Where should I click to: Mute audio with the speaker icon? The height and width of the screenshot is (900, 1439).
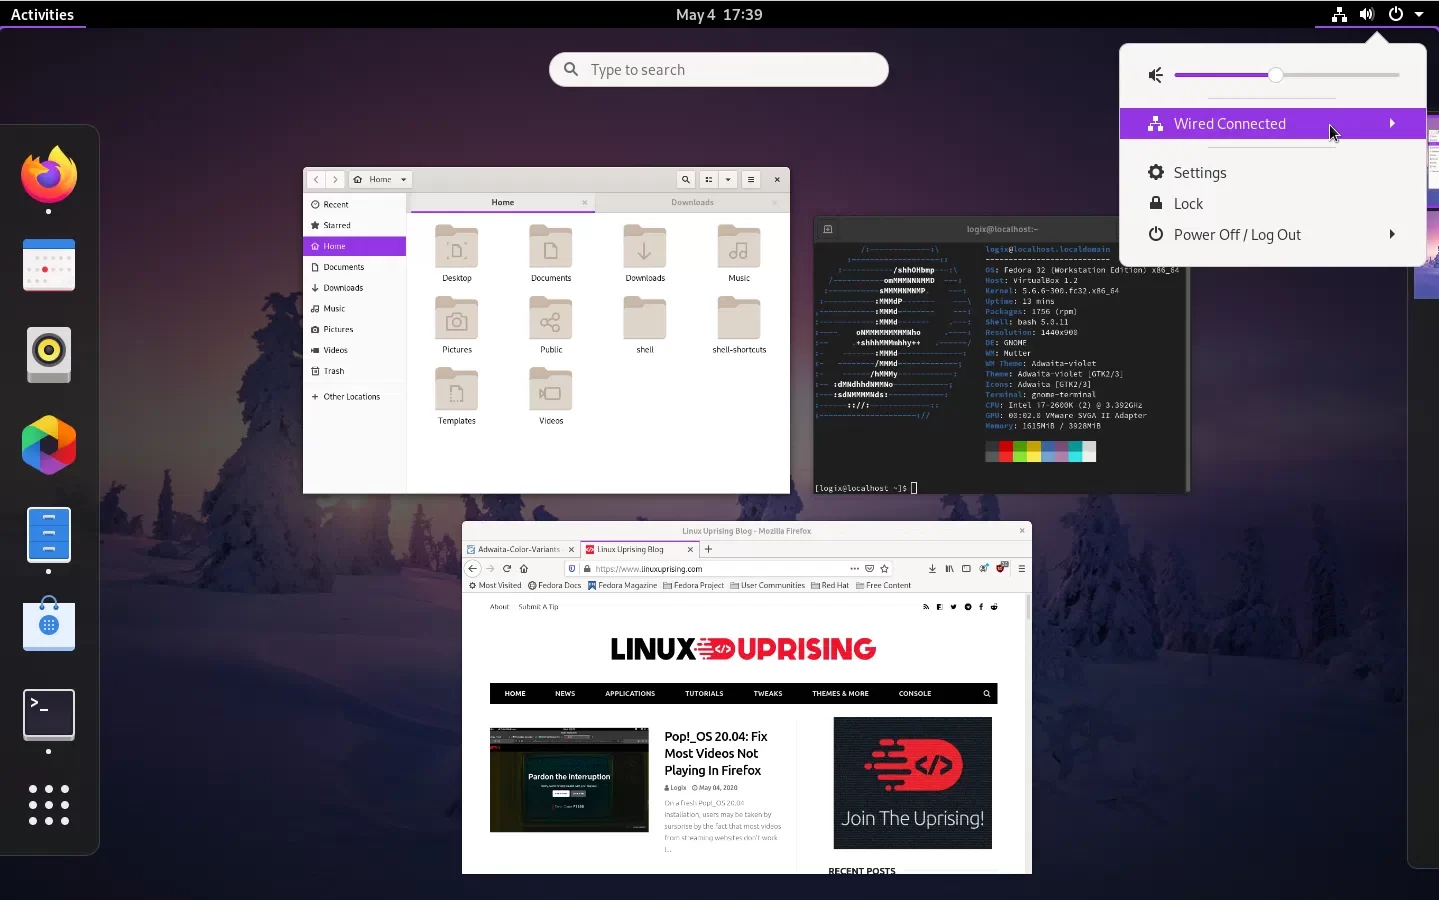click(x=1156, y=75)
